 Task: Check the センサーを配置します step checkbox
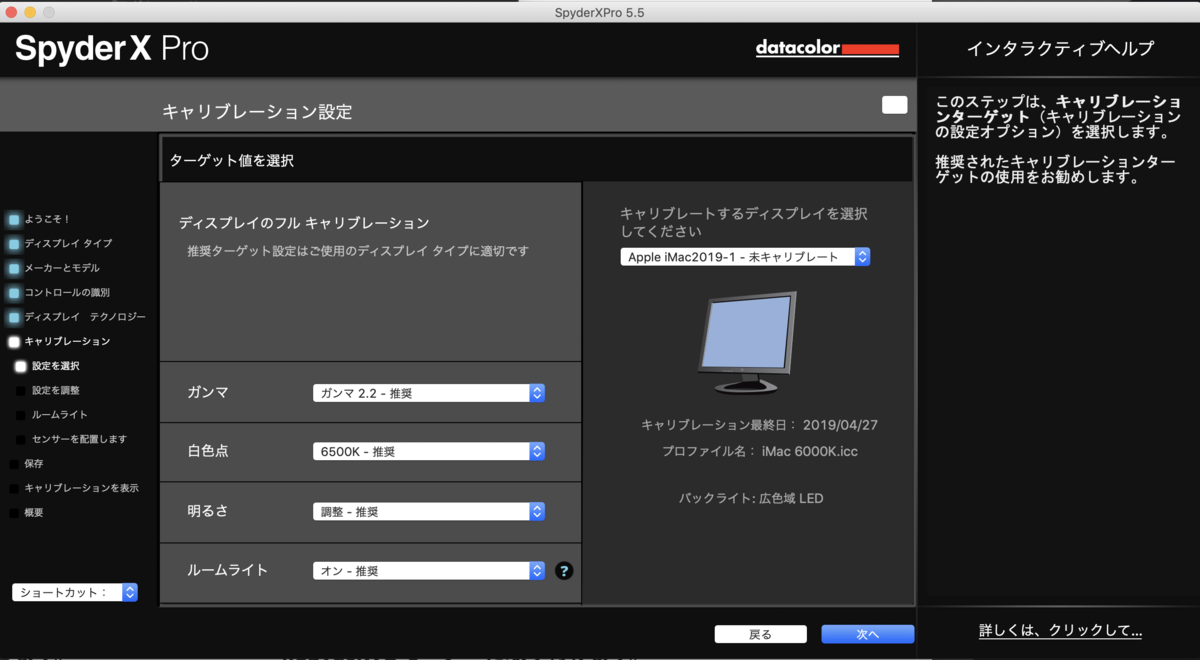20,438
